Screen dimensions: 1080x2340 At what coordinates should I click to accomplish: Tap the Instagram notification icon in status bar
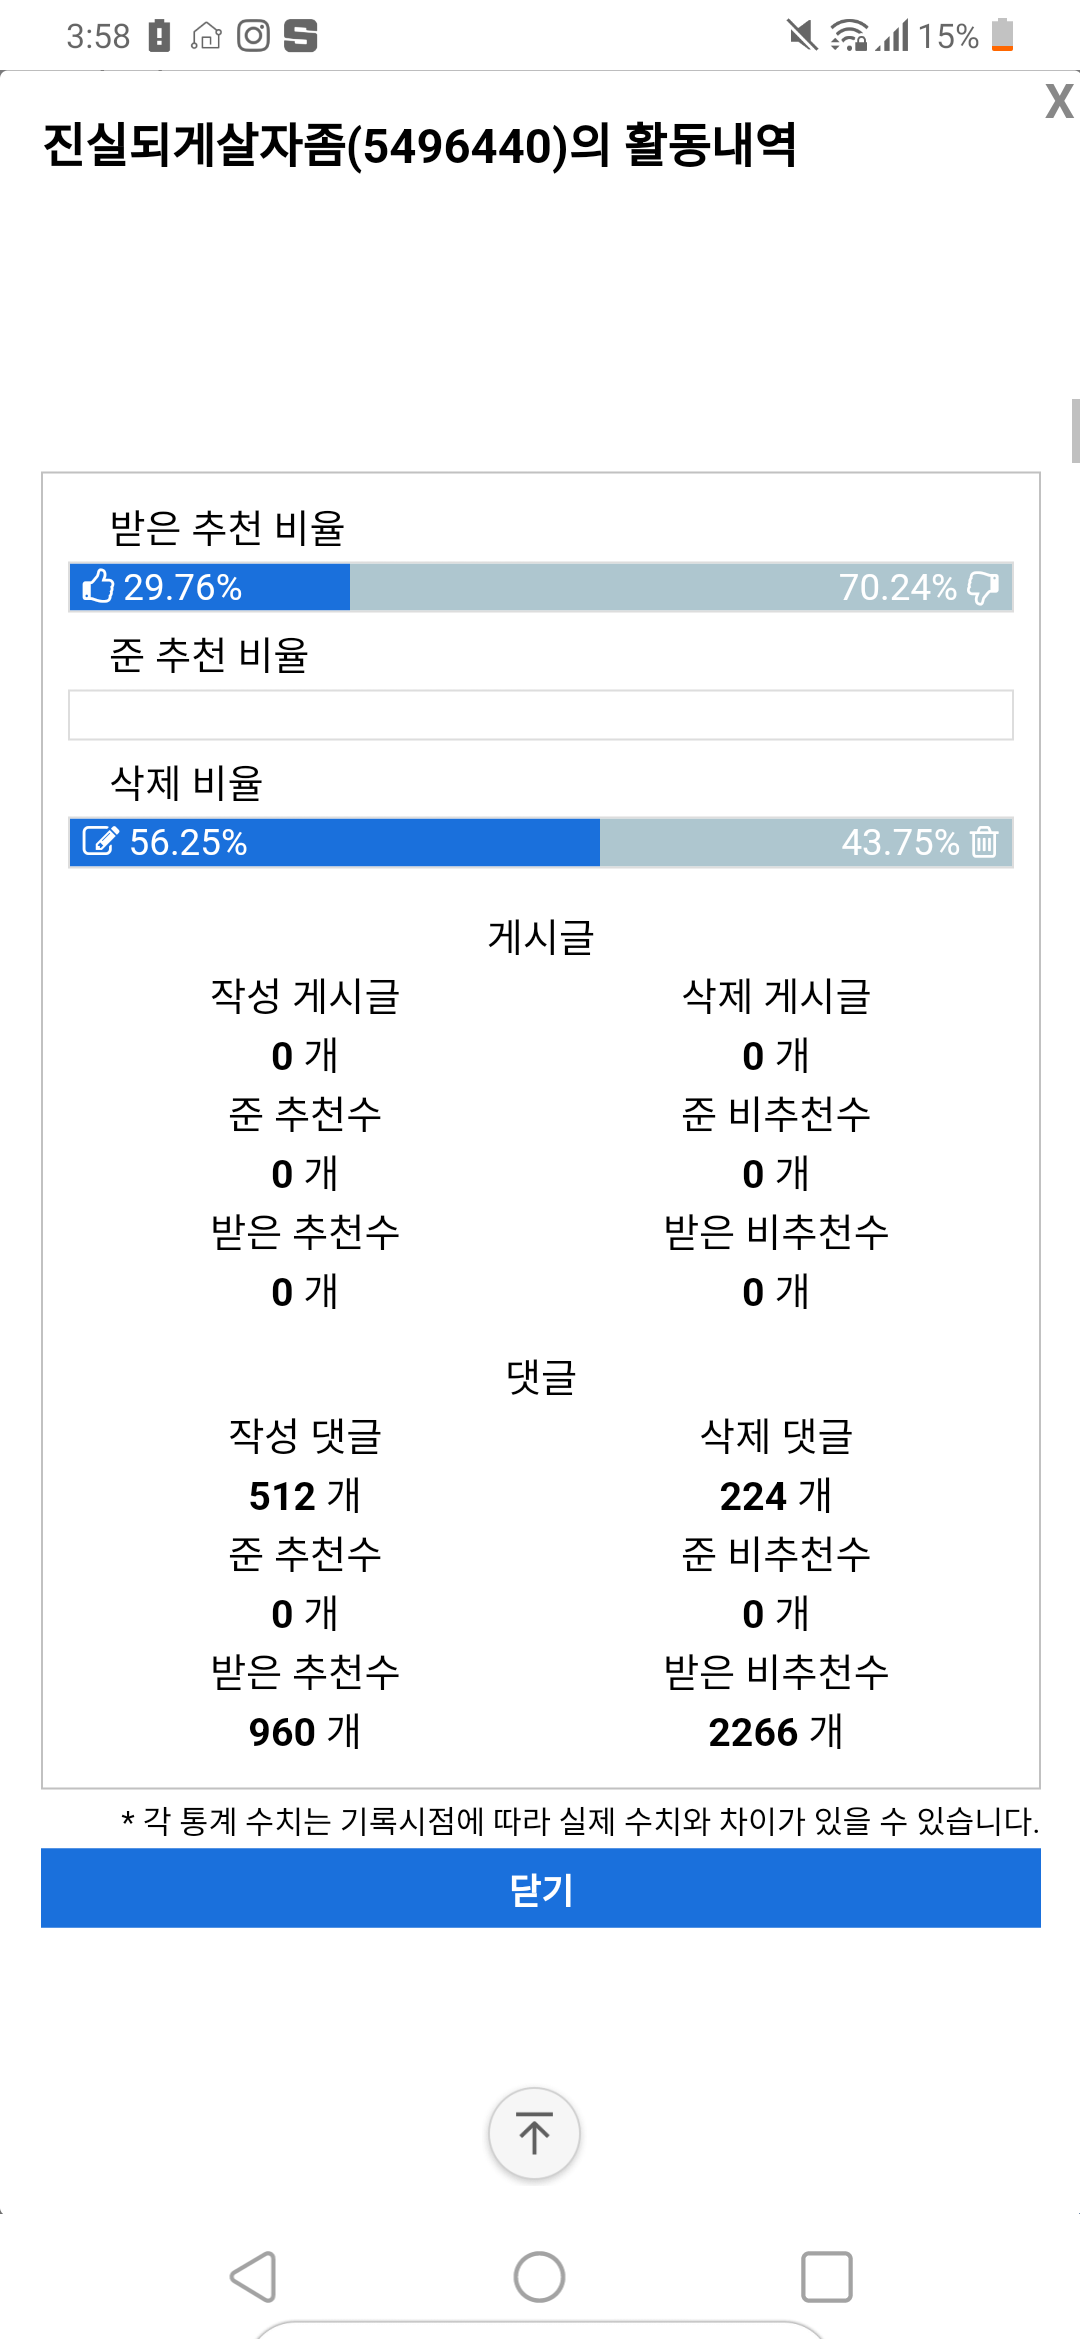pos(253,36)
